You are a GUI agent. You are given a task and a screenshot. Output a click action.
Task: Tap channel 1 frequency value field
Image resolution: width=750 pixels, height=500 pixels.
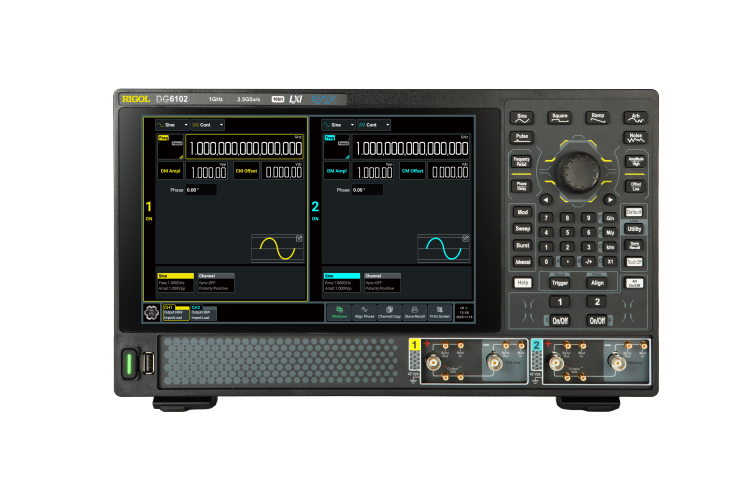[244, 148]
